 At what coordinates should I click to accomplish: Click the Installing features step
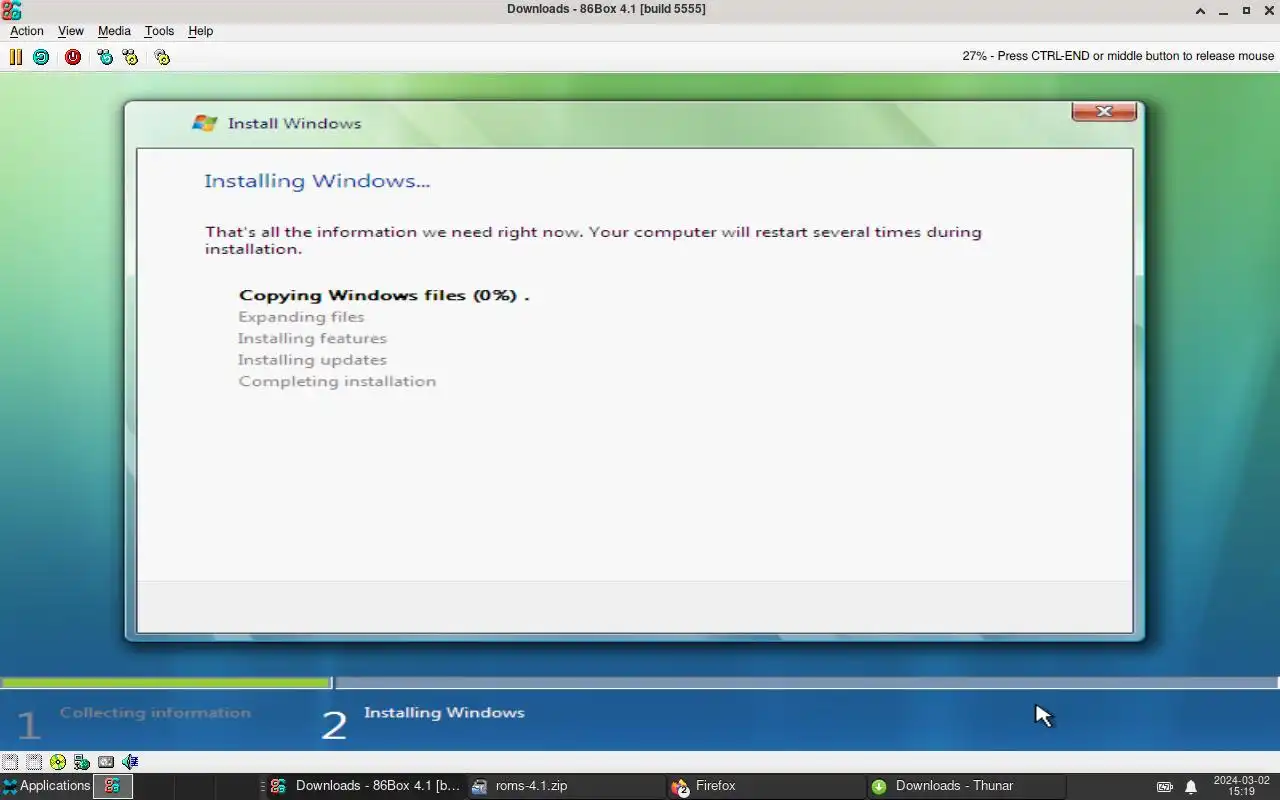coord(312,338)
